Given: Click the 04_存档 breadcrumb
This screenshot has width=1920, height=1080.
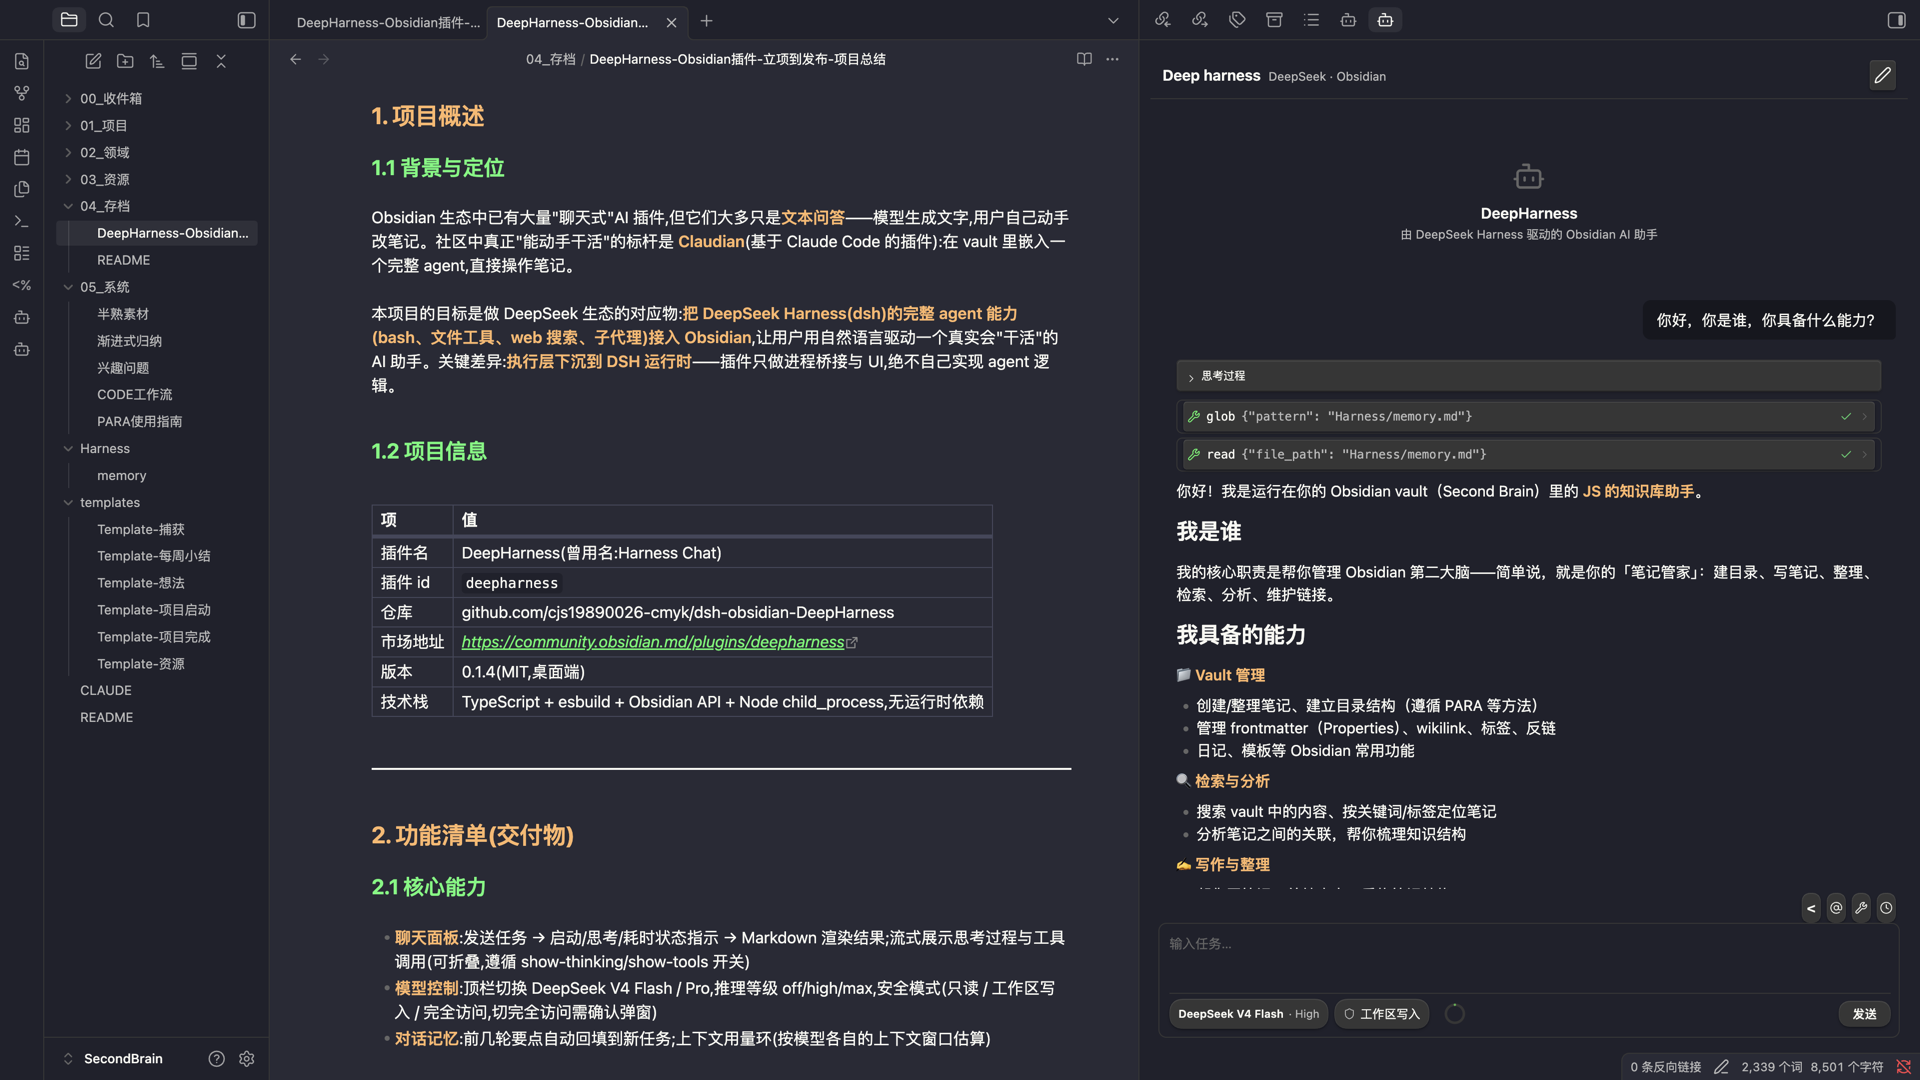Looking at the screenshot, I should click(550, 59).
